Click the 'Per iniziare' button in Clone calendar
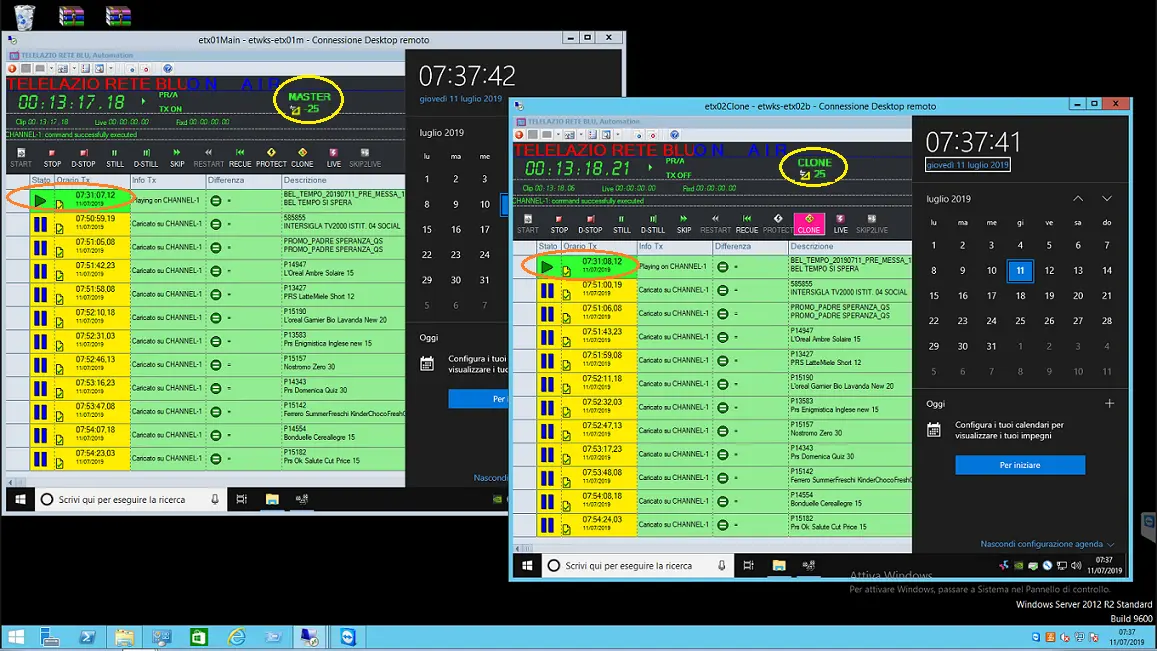The image size is (1157, 651). click(x=1020, y=465)
